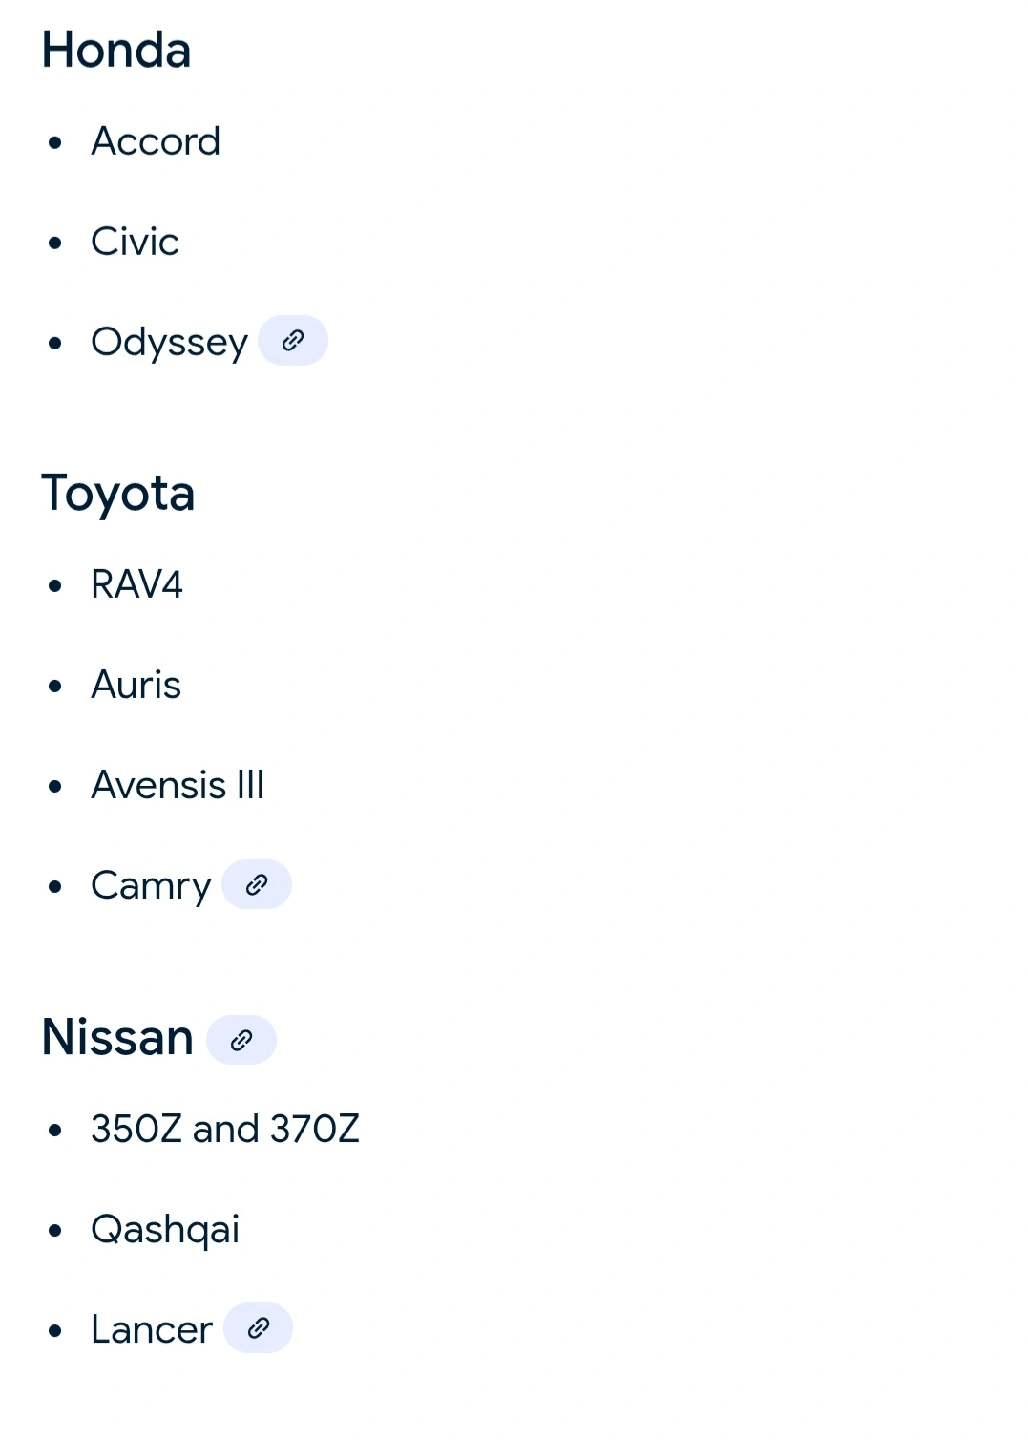Click the link chip next to Nissan heading

point(241,1040)
